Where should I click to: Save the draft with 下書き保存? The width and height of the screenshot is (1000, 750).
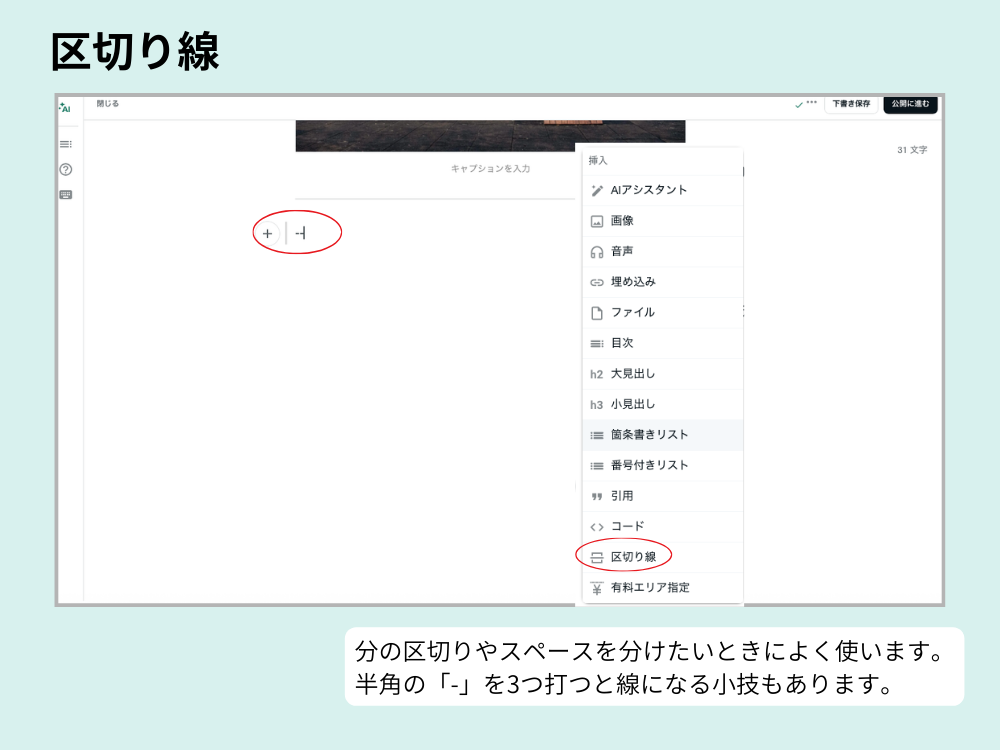(x=849, y=104)
